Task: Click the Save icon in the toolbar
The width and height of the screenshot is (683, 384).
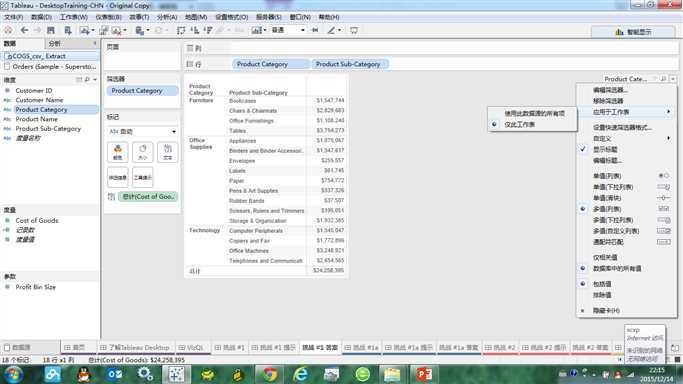Action: tap(51, 30)
